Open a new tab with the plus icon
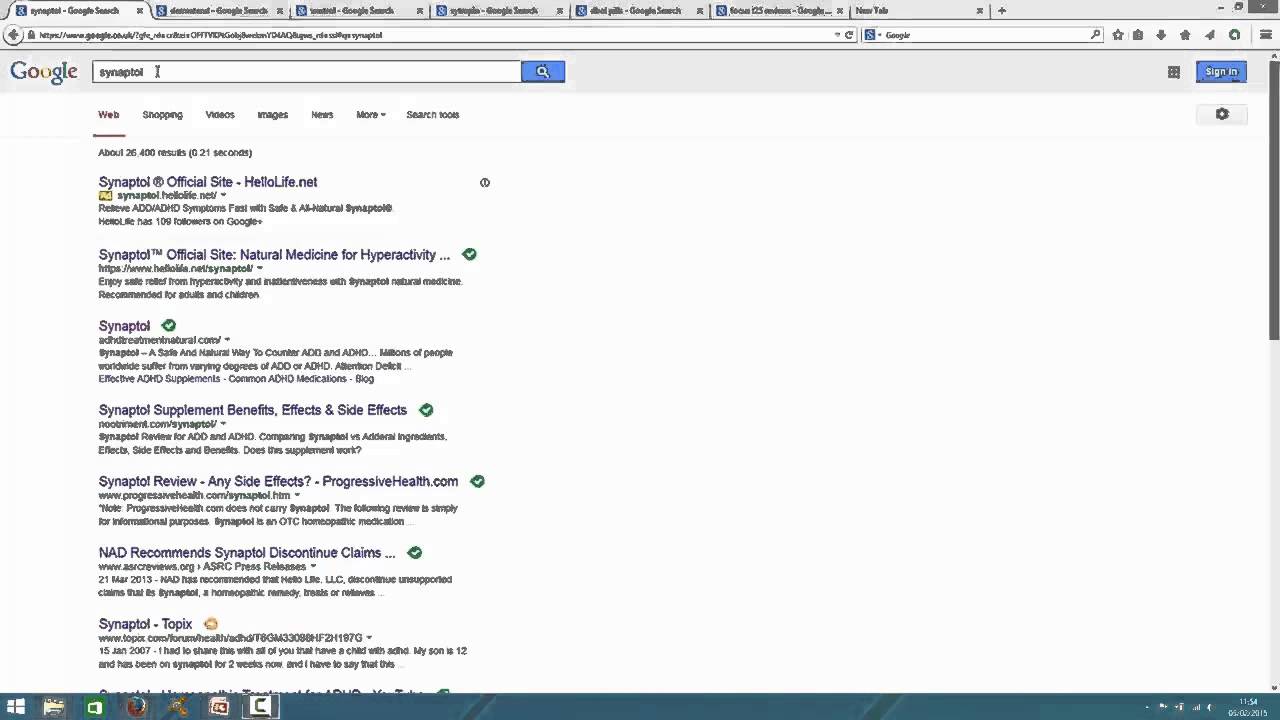The height and width of the screenshot is (720, 1280). tap(1002, 11)
